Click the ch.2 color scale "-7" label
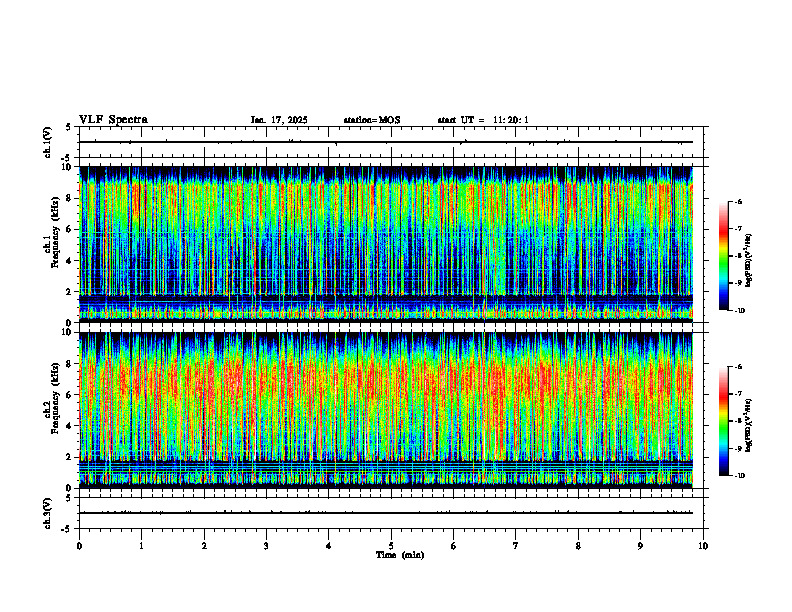The image size is (792, 612). coord(738,394)
